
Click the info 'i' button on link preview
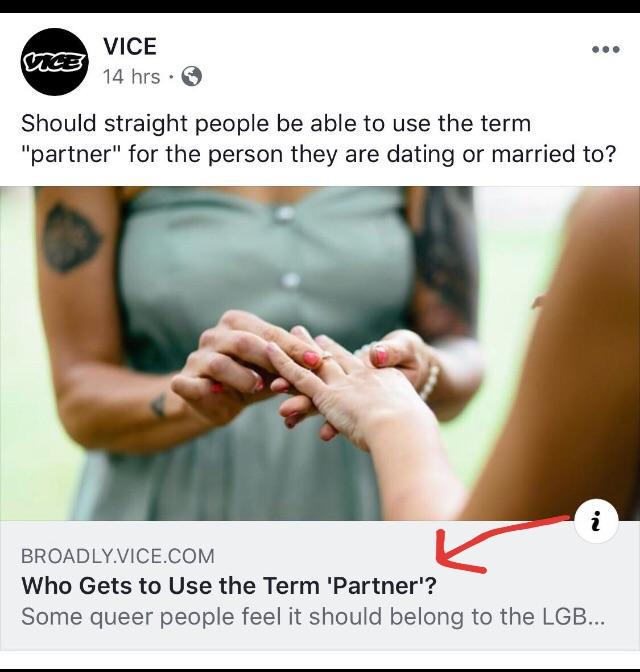click(596, 521)
